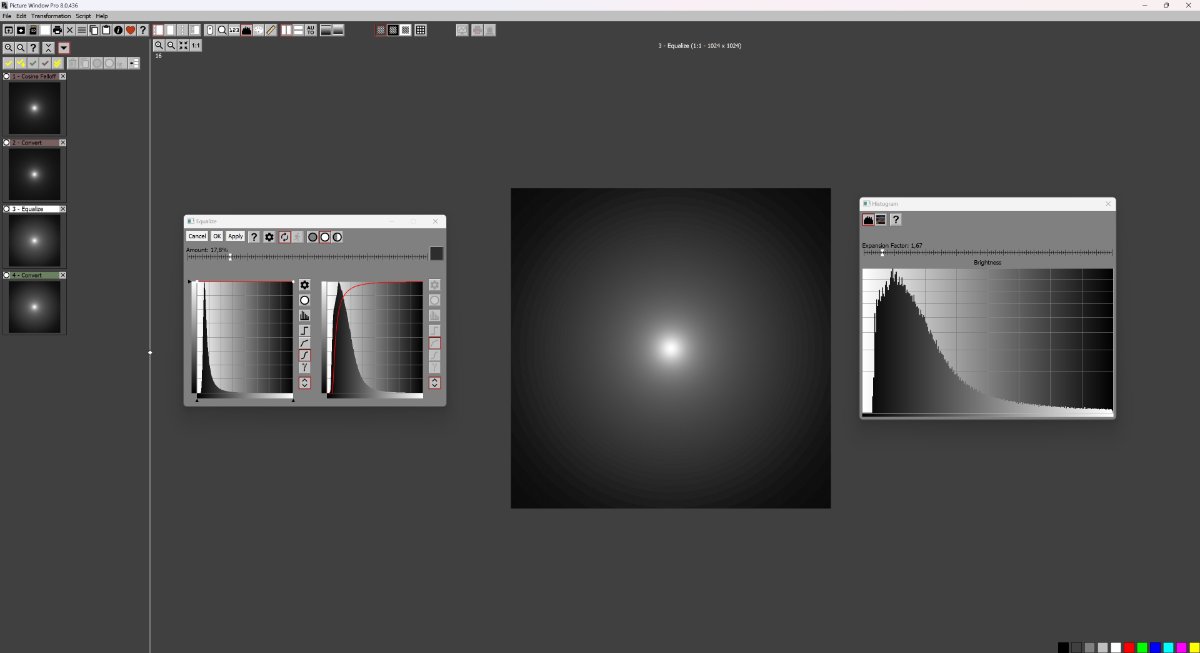Open the Script menu
The height and width of the screenshot is (653, 1200).
[82, 16]
